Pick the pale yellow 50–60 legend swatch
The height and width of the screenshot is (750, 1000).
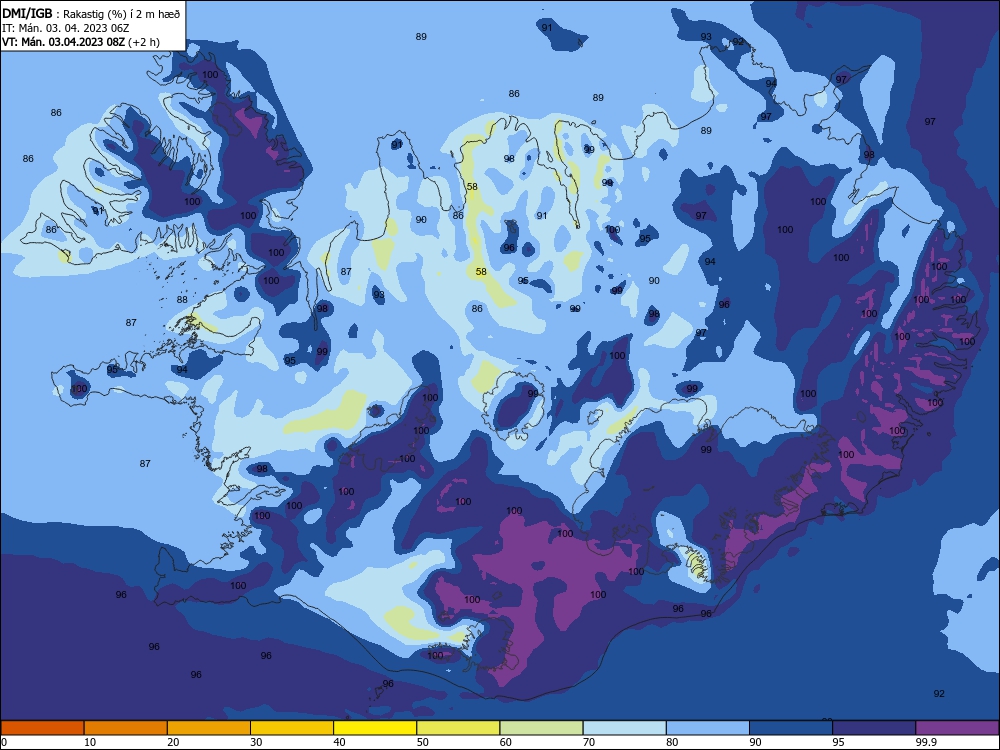point(459,728)
